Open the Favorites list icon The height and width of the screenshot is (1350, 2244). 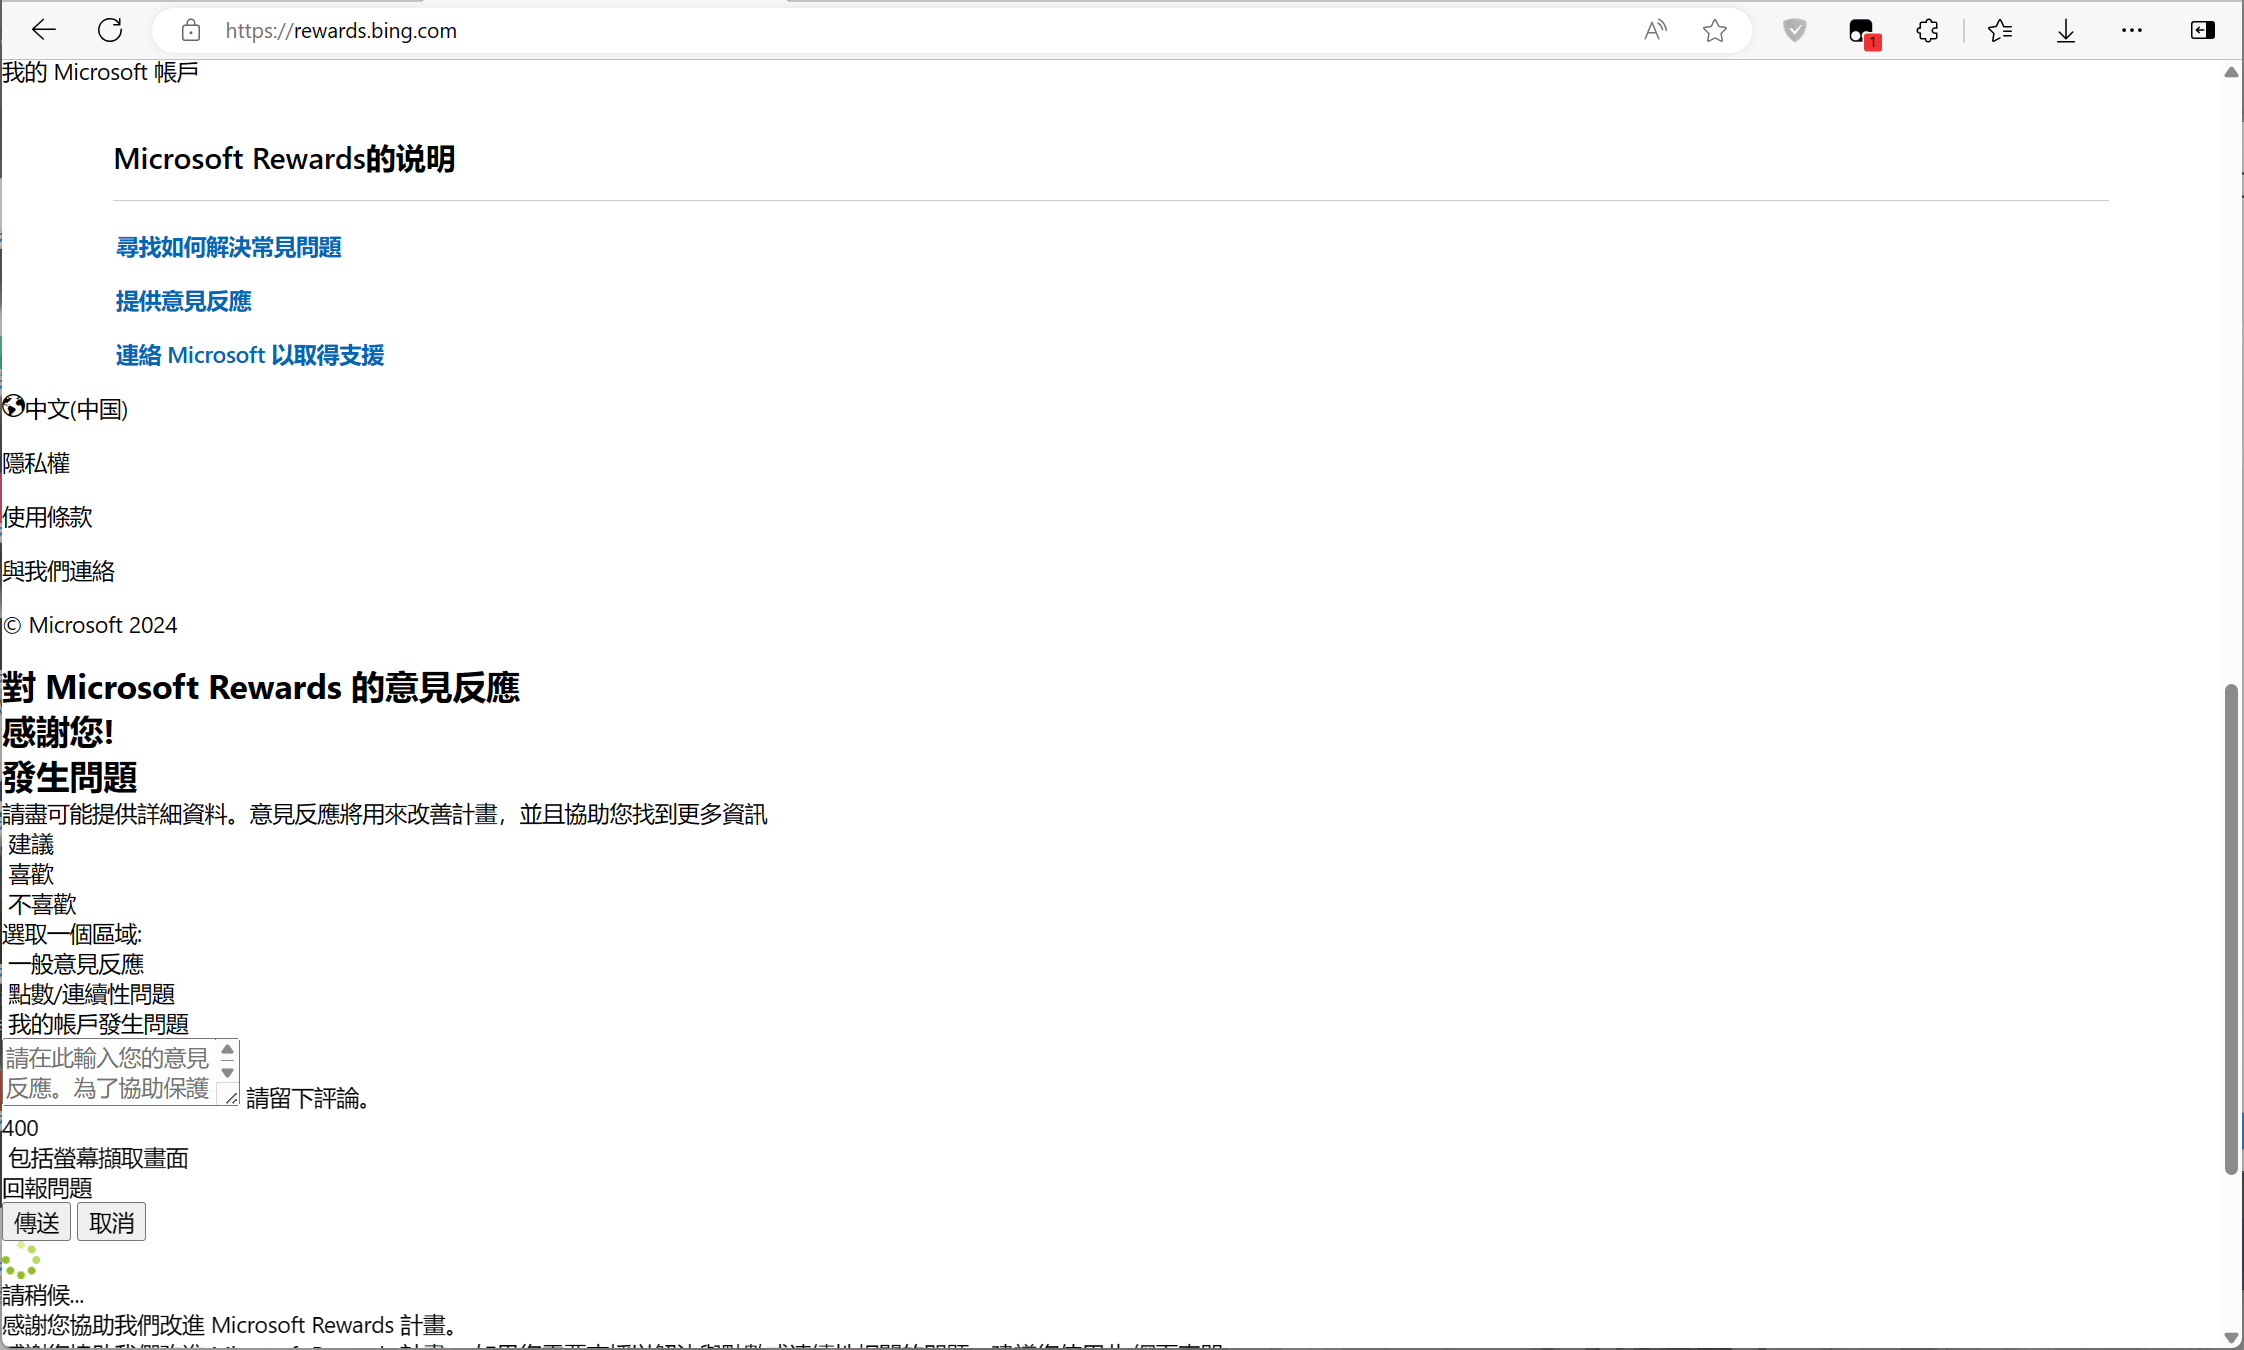[2000, 31]
